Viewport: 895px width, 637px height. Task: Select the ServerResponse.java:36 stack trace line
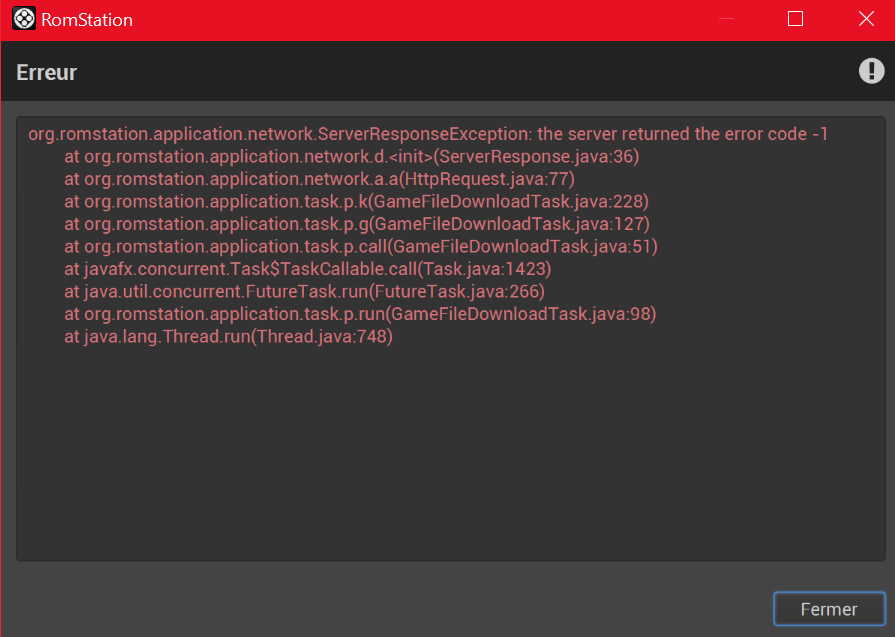click(352, 156)
